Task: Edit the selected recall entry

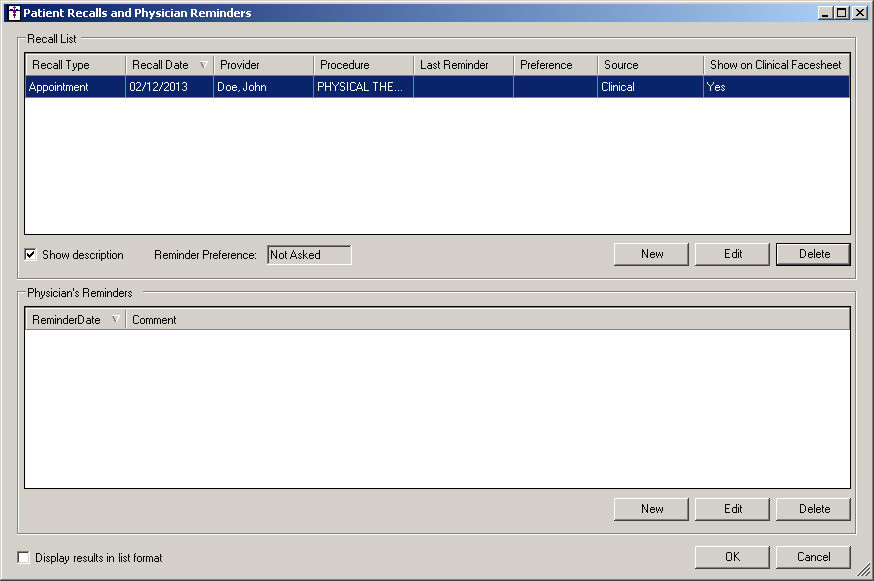Action: coord(732,254)
